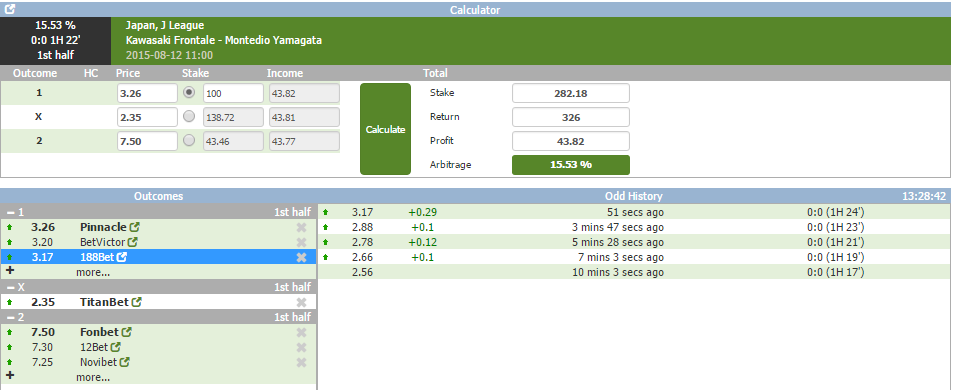Click odd history row 2.56
Screen dimensions: 955x390
[x=634, y=272]
